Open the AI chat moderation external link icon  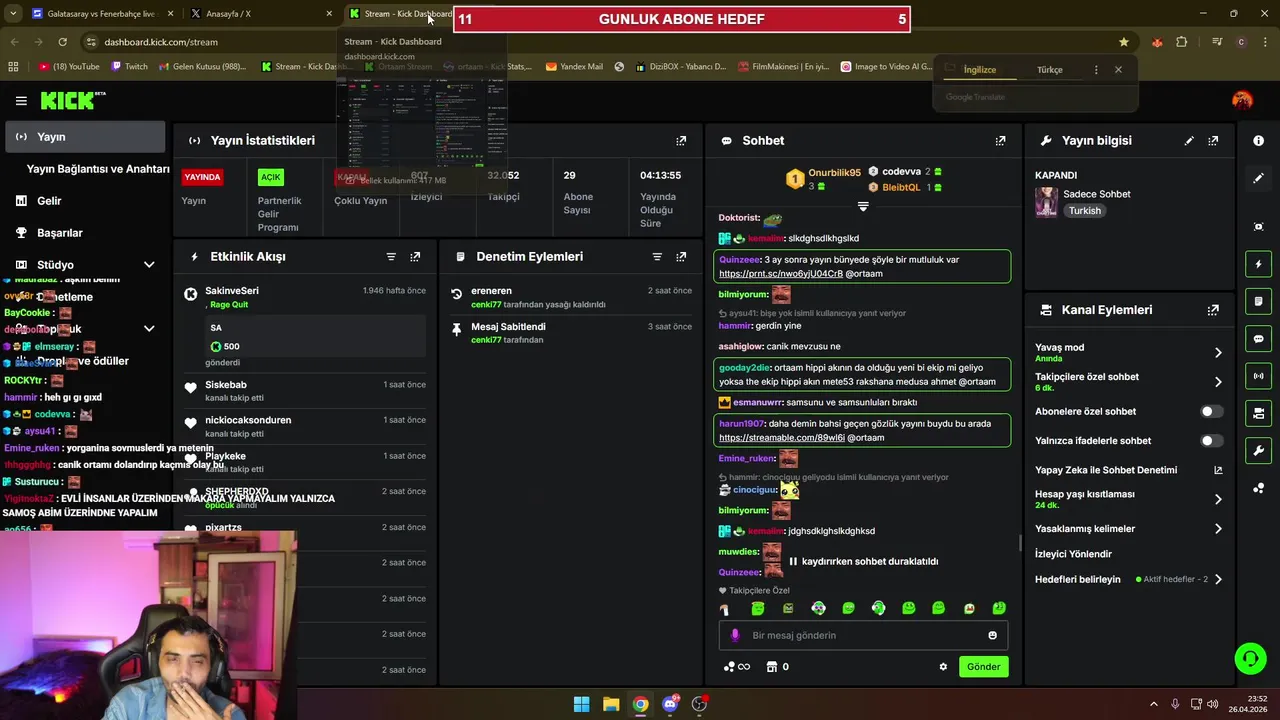(1218, 470)
